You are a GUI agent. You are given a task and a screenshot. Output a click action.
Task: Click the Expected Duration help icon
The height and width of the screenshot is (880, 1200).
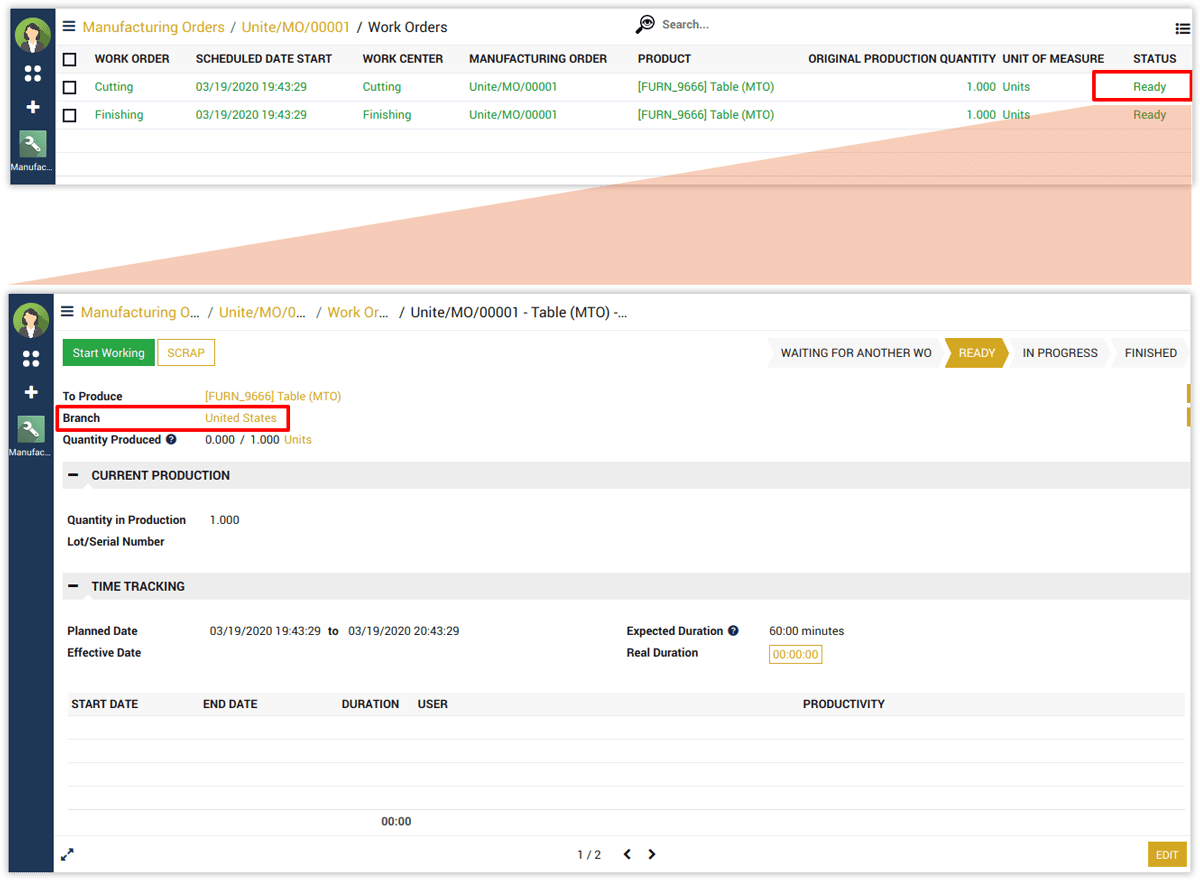(x=733, y=631)
